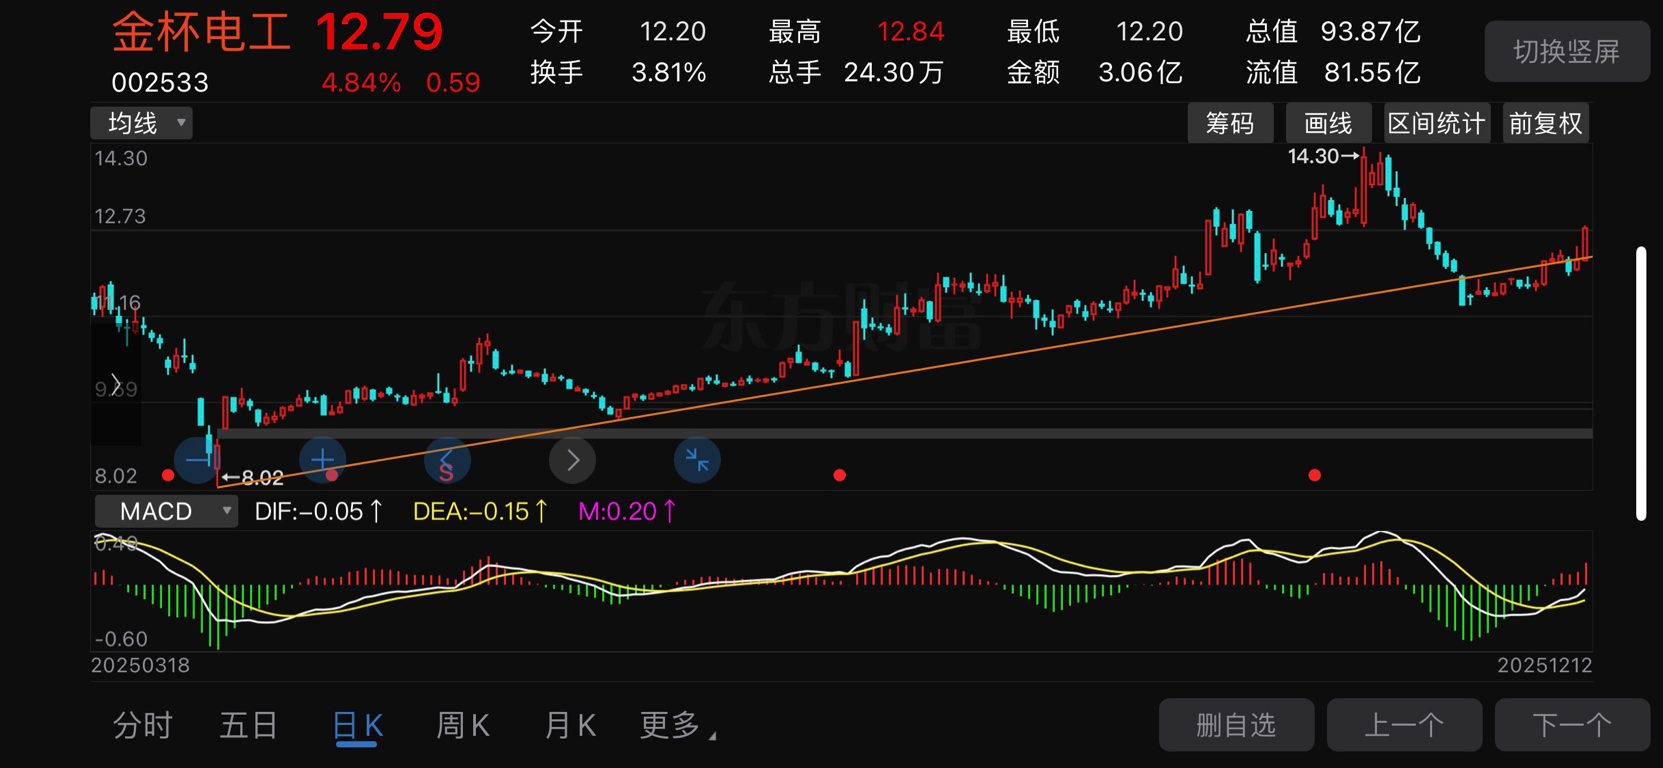Image resolution: width=1663 pixels, height=768 pixels.
Task: Tap the right arrow chart scroll icon
Action: (572, 460)
